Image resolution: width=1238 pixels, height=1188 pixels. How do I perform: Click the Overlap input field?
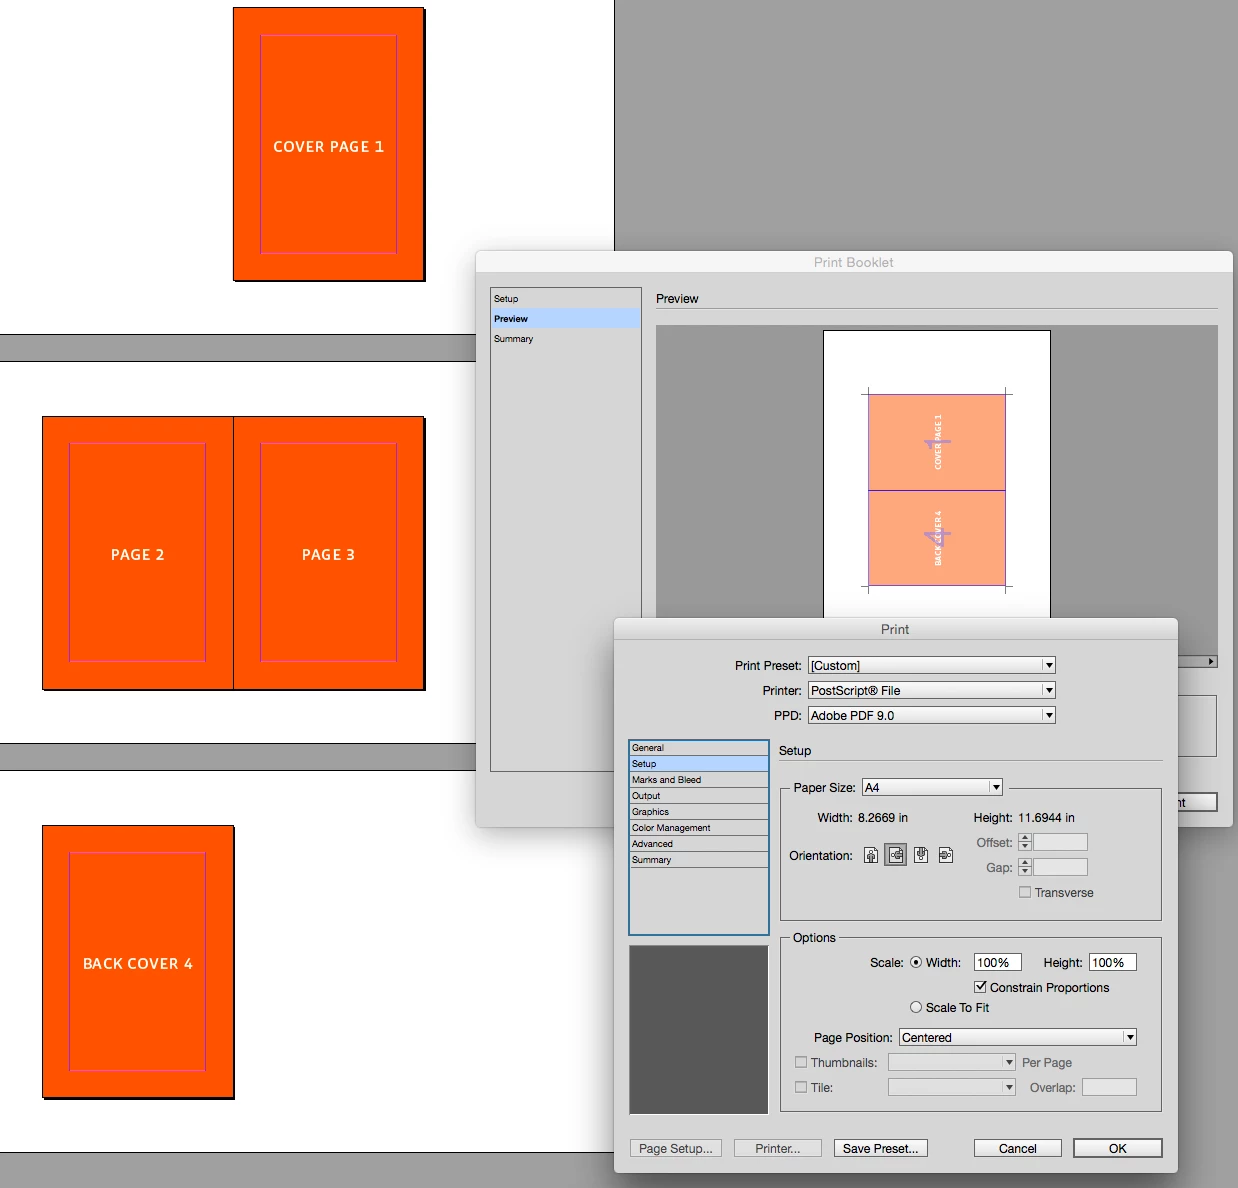pos(1109,1087)
